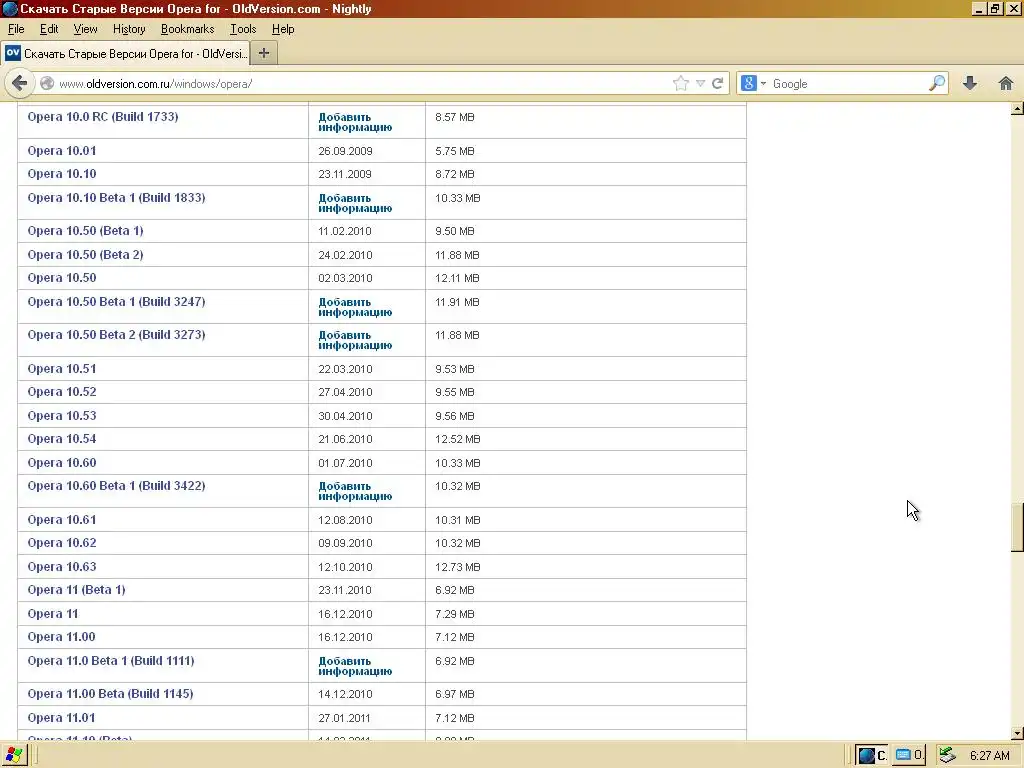Open Opera 11.00 Beta (Build 1145)
1024x768 pixels.
(110, 694)
